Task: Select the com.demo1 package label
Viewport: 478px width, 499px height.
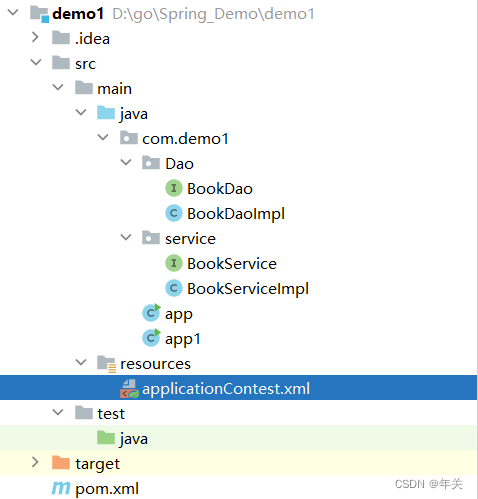Action: 185,139
